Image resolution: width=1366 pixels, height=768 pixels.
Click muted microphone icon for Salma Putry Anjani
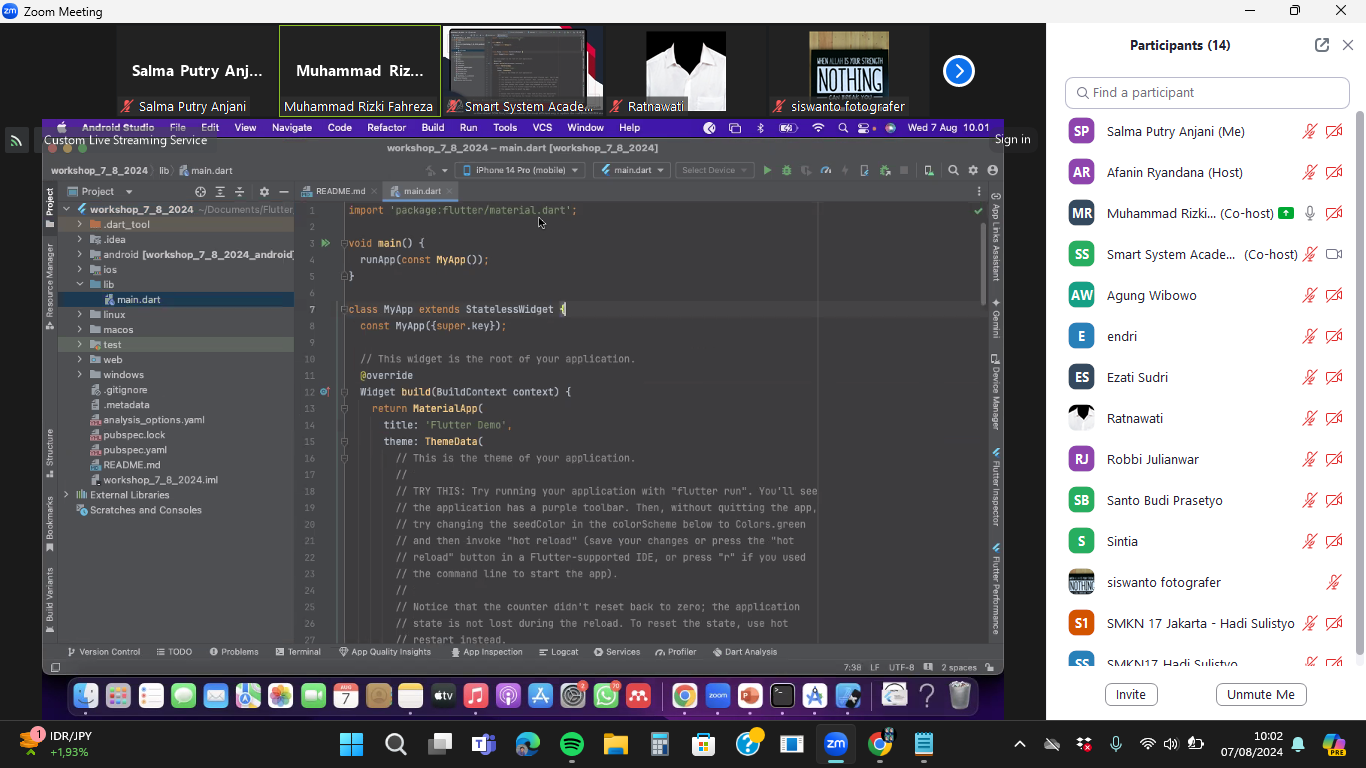[x=1310, y=131]
